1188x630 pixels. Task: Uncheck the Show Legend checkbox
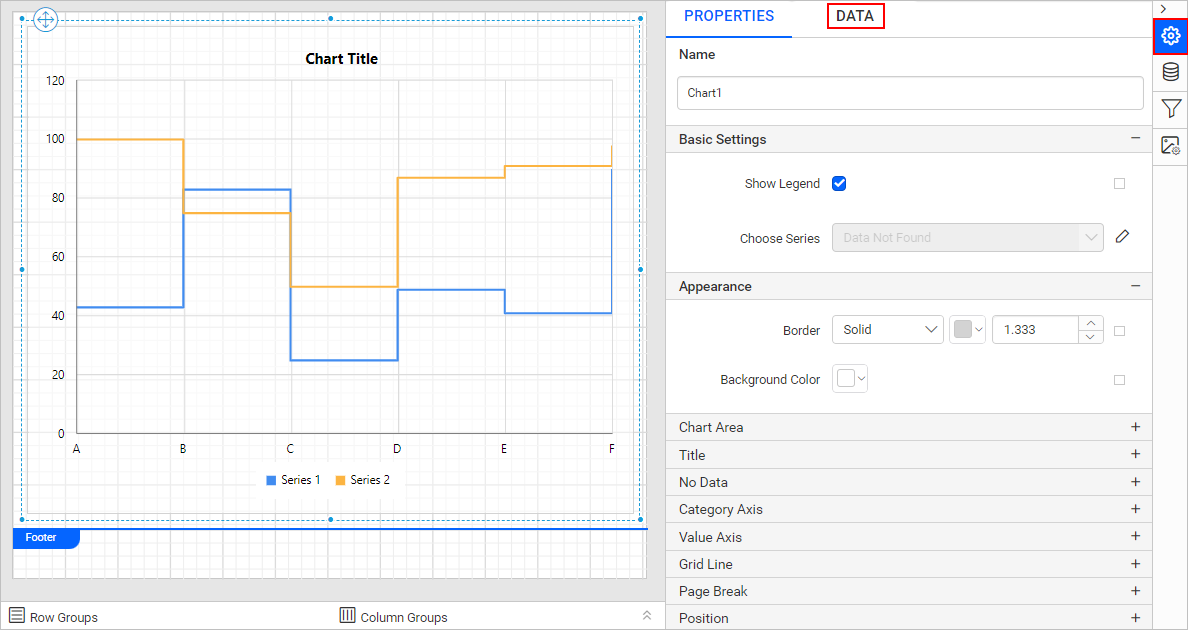[839, 183]
